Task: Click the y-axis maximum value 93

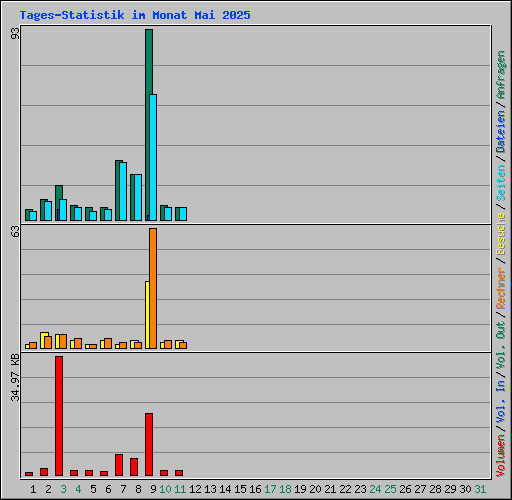Action: pyautogui.click(x=15, y=33)
